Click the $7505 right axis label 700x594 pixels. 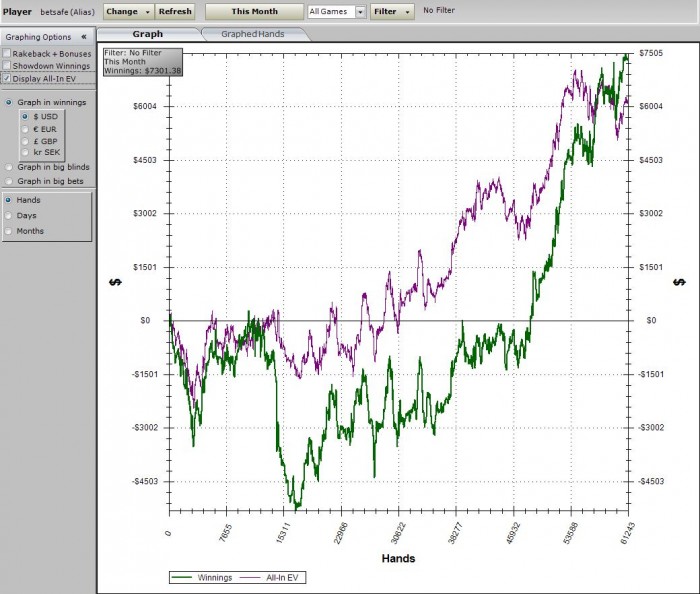(x=651, y=53)
